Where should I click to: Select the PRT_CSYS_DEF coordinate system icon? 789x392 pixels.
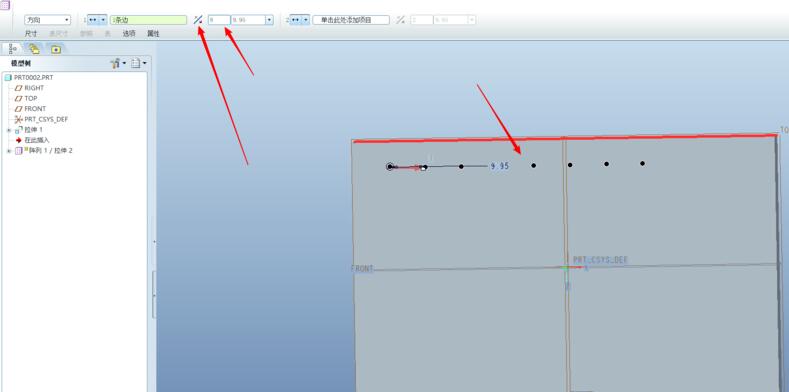[x=19, y=119]
